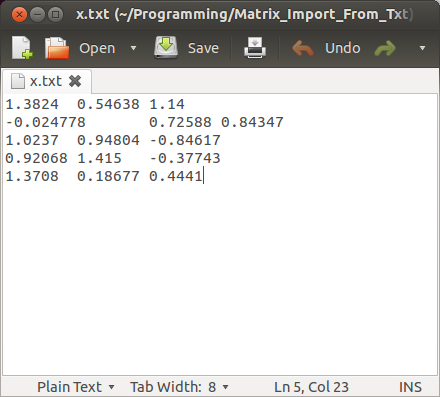Screen dimensions: 440x397
Task: Click the Undo text label
Action: (343, 48)
